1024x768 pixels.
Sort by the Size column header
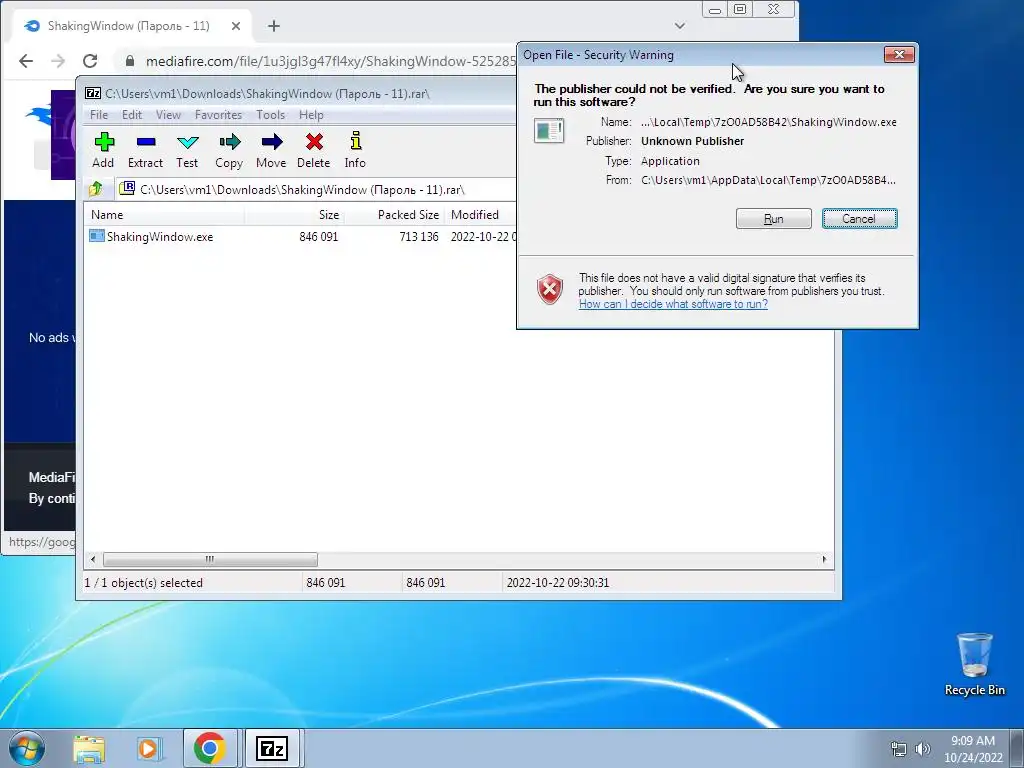[x=295, y=215]
